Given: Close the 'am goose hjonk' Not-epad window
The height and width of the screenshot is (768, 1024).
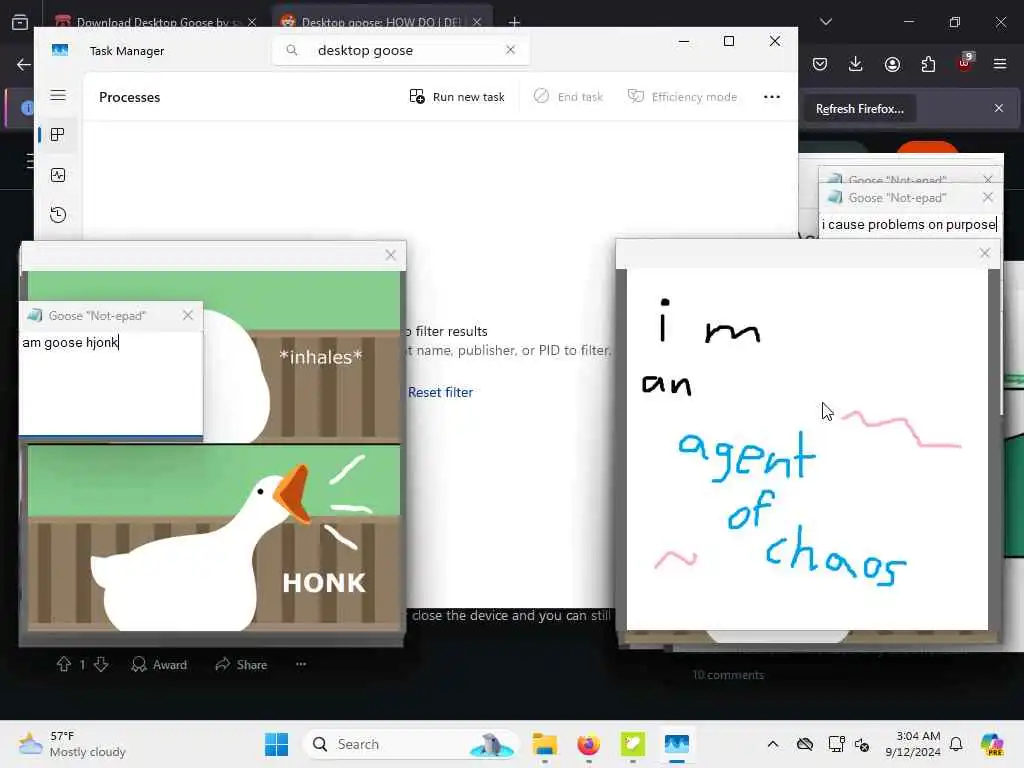Looking at the screenshot, I should tap(188, 315).
